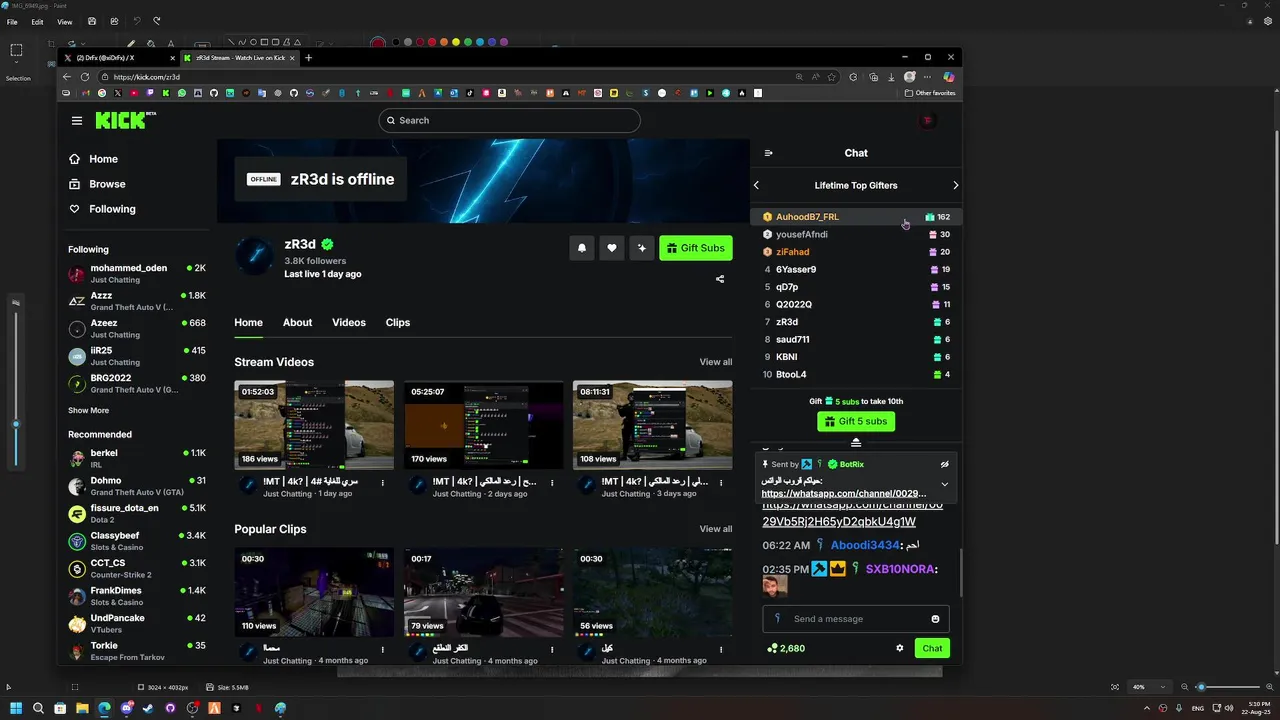Click View all next to Popular Clips

click(715, 529)
